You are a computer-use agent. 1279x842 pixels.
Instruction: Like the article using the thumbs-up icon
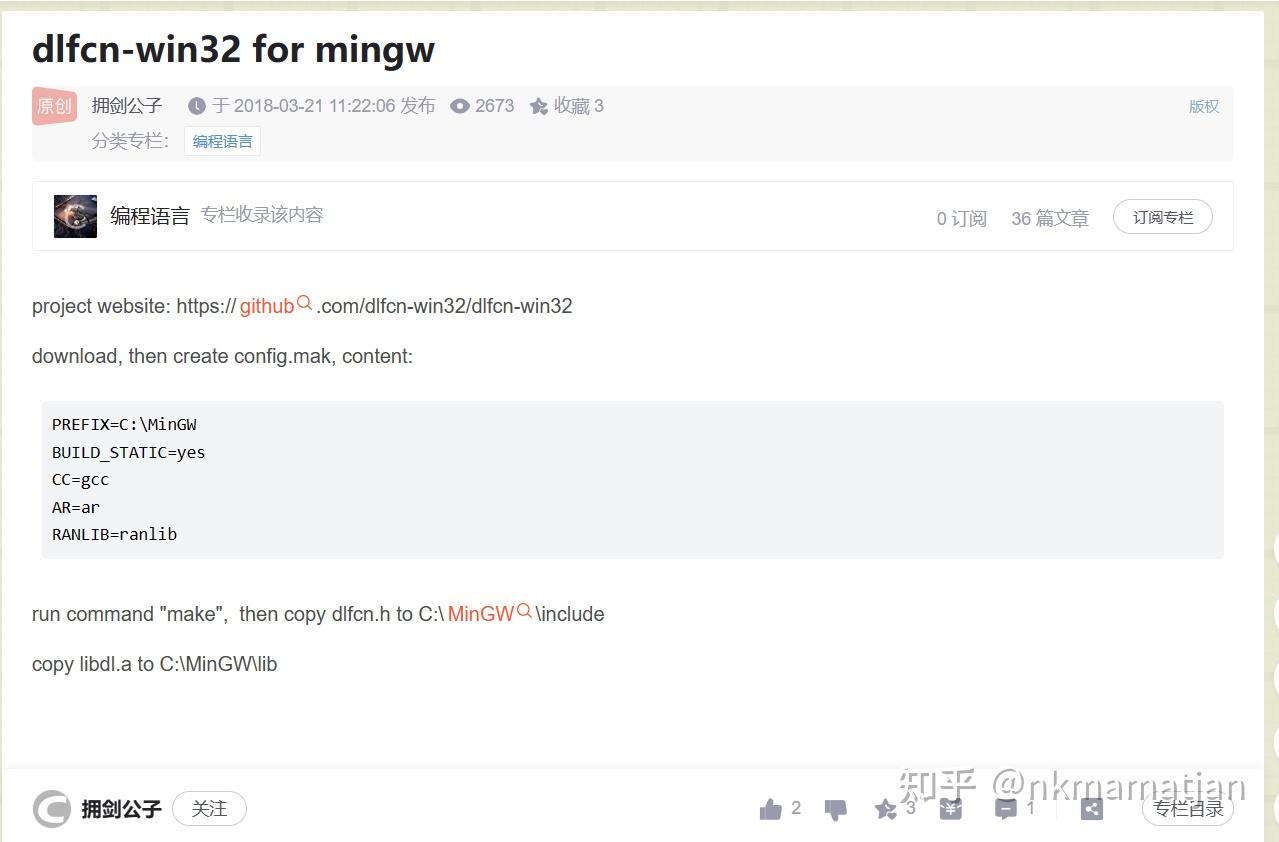click(770, 808)
